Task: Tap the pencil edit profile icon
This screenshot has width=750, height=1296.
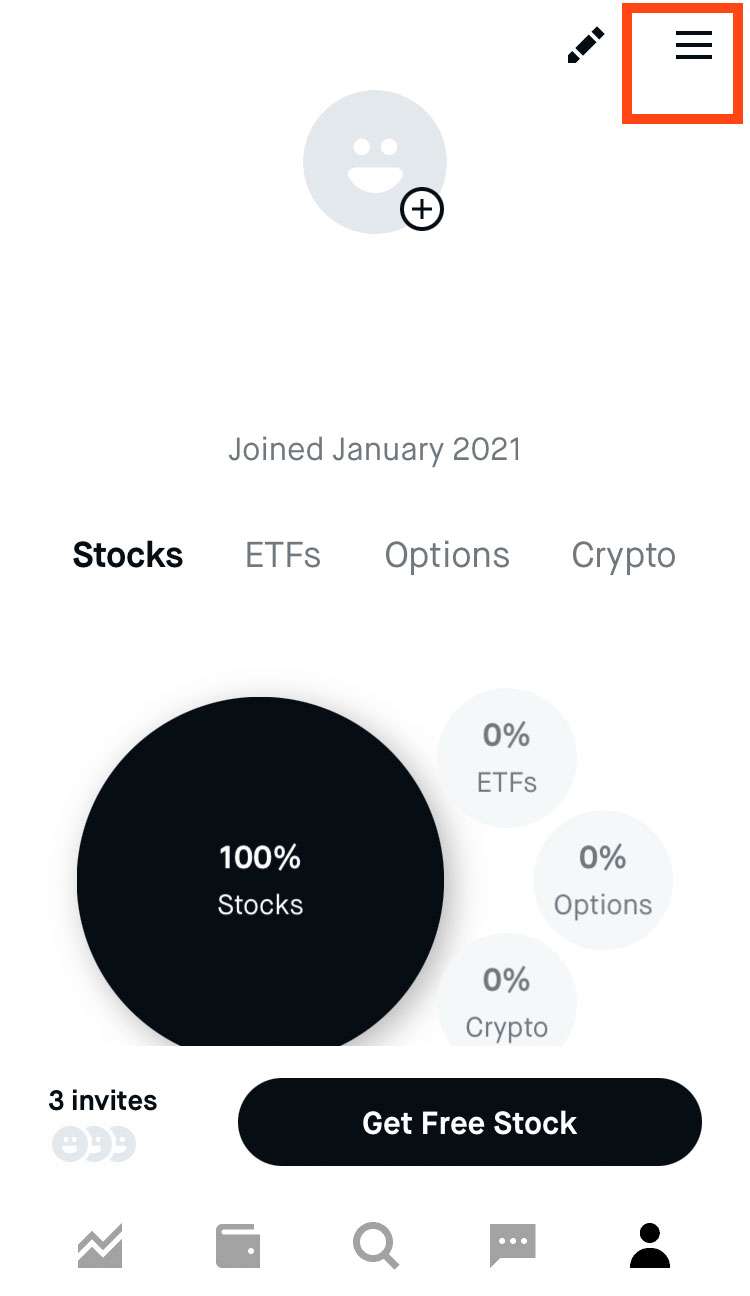Action: pyautogui.click(x=585, y=46)
